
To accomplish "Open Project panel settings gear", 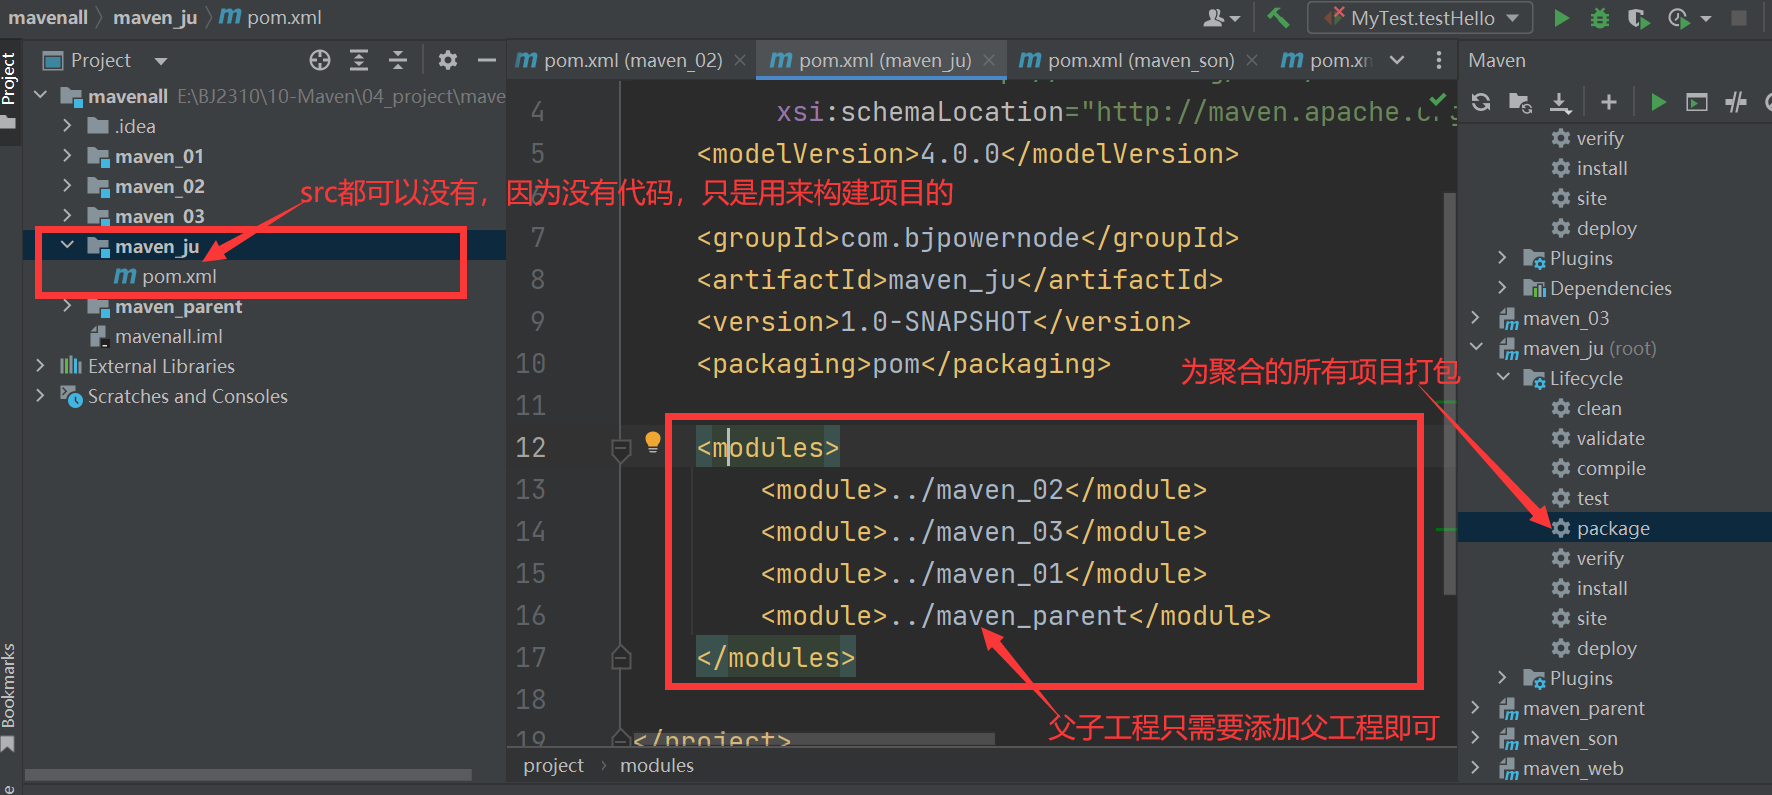I will [x=448, y=60].
